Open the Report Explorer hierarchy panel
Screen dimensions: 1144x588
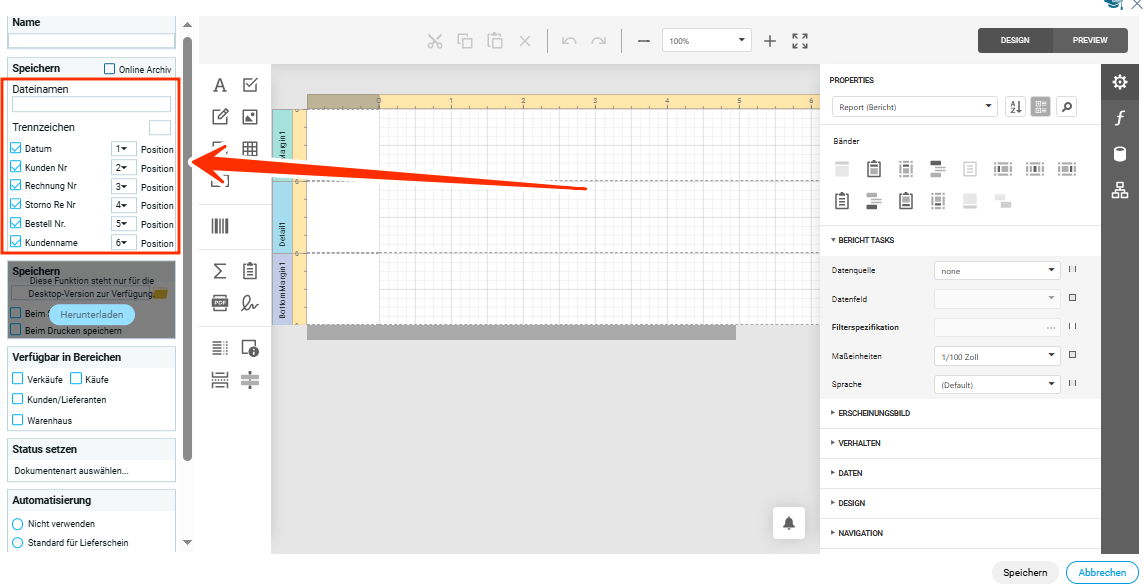coord(1120,190)
